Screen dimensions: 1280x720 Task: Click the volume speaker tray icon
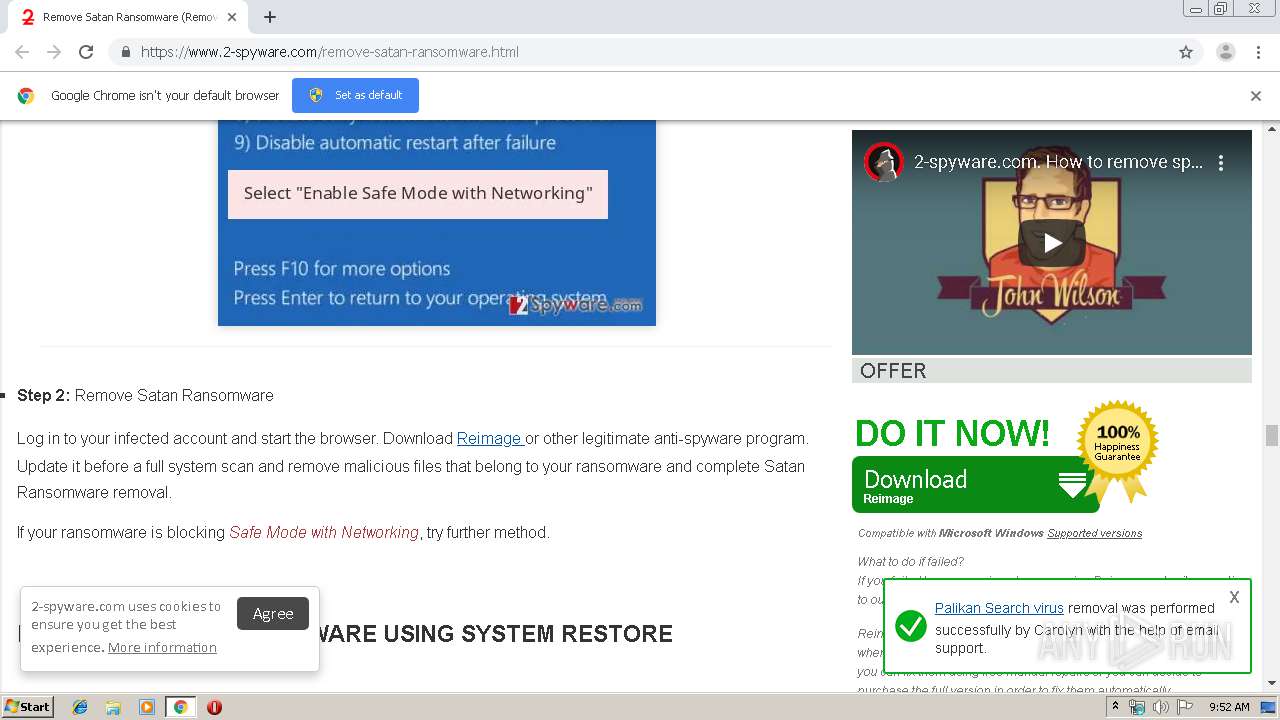pos(1160,707)
